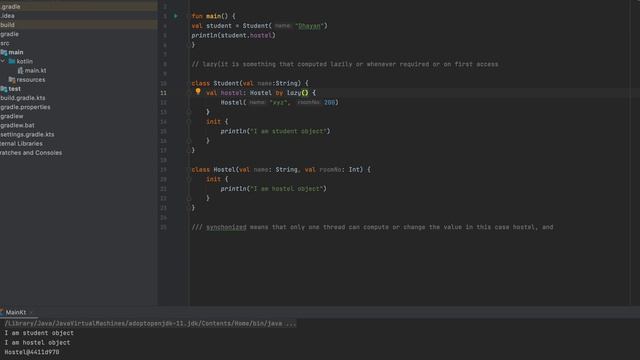Click console output line "I am hostel object"
Screen dimensions: 640x360
point(38,342)
